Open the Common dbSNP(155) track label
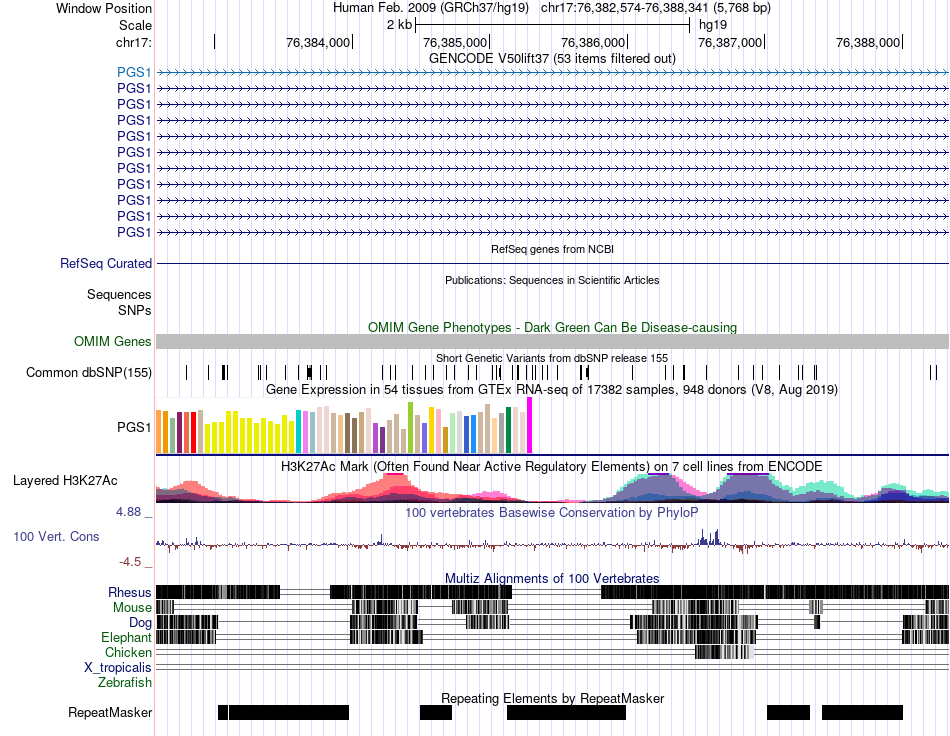This screenshot has width=950, height=736. (88, 373)
